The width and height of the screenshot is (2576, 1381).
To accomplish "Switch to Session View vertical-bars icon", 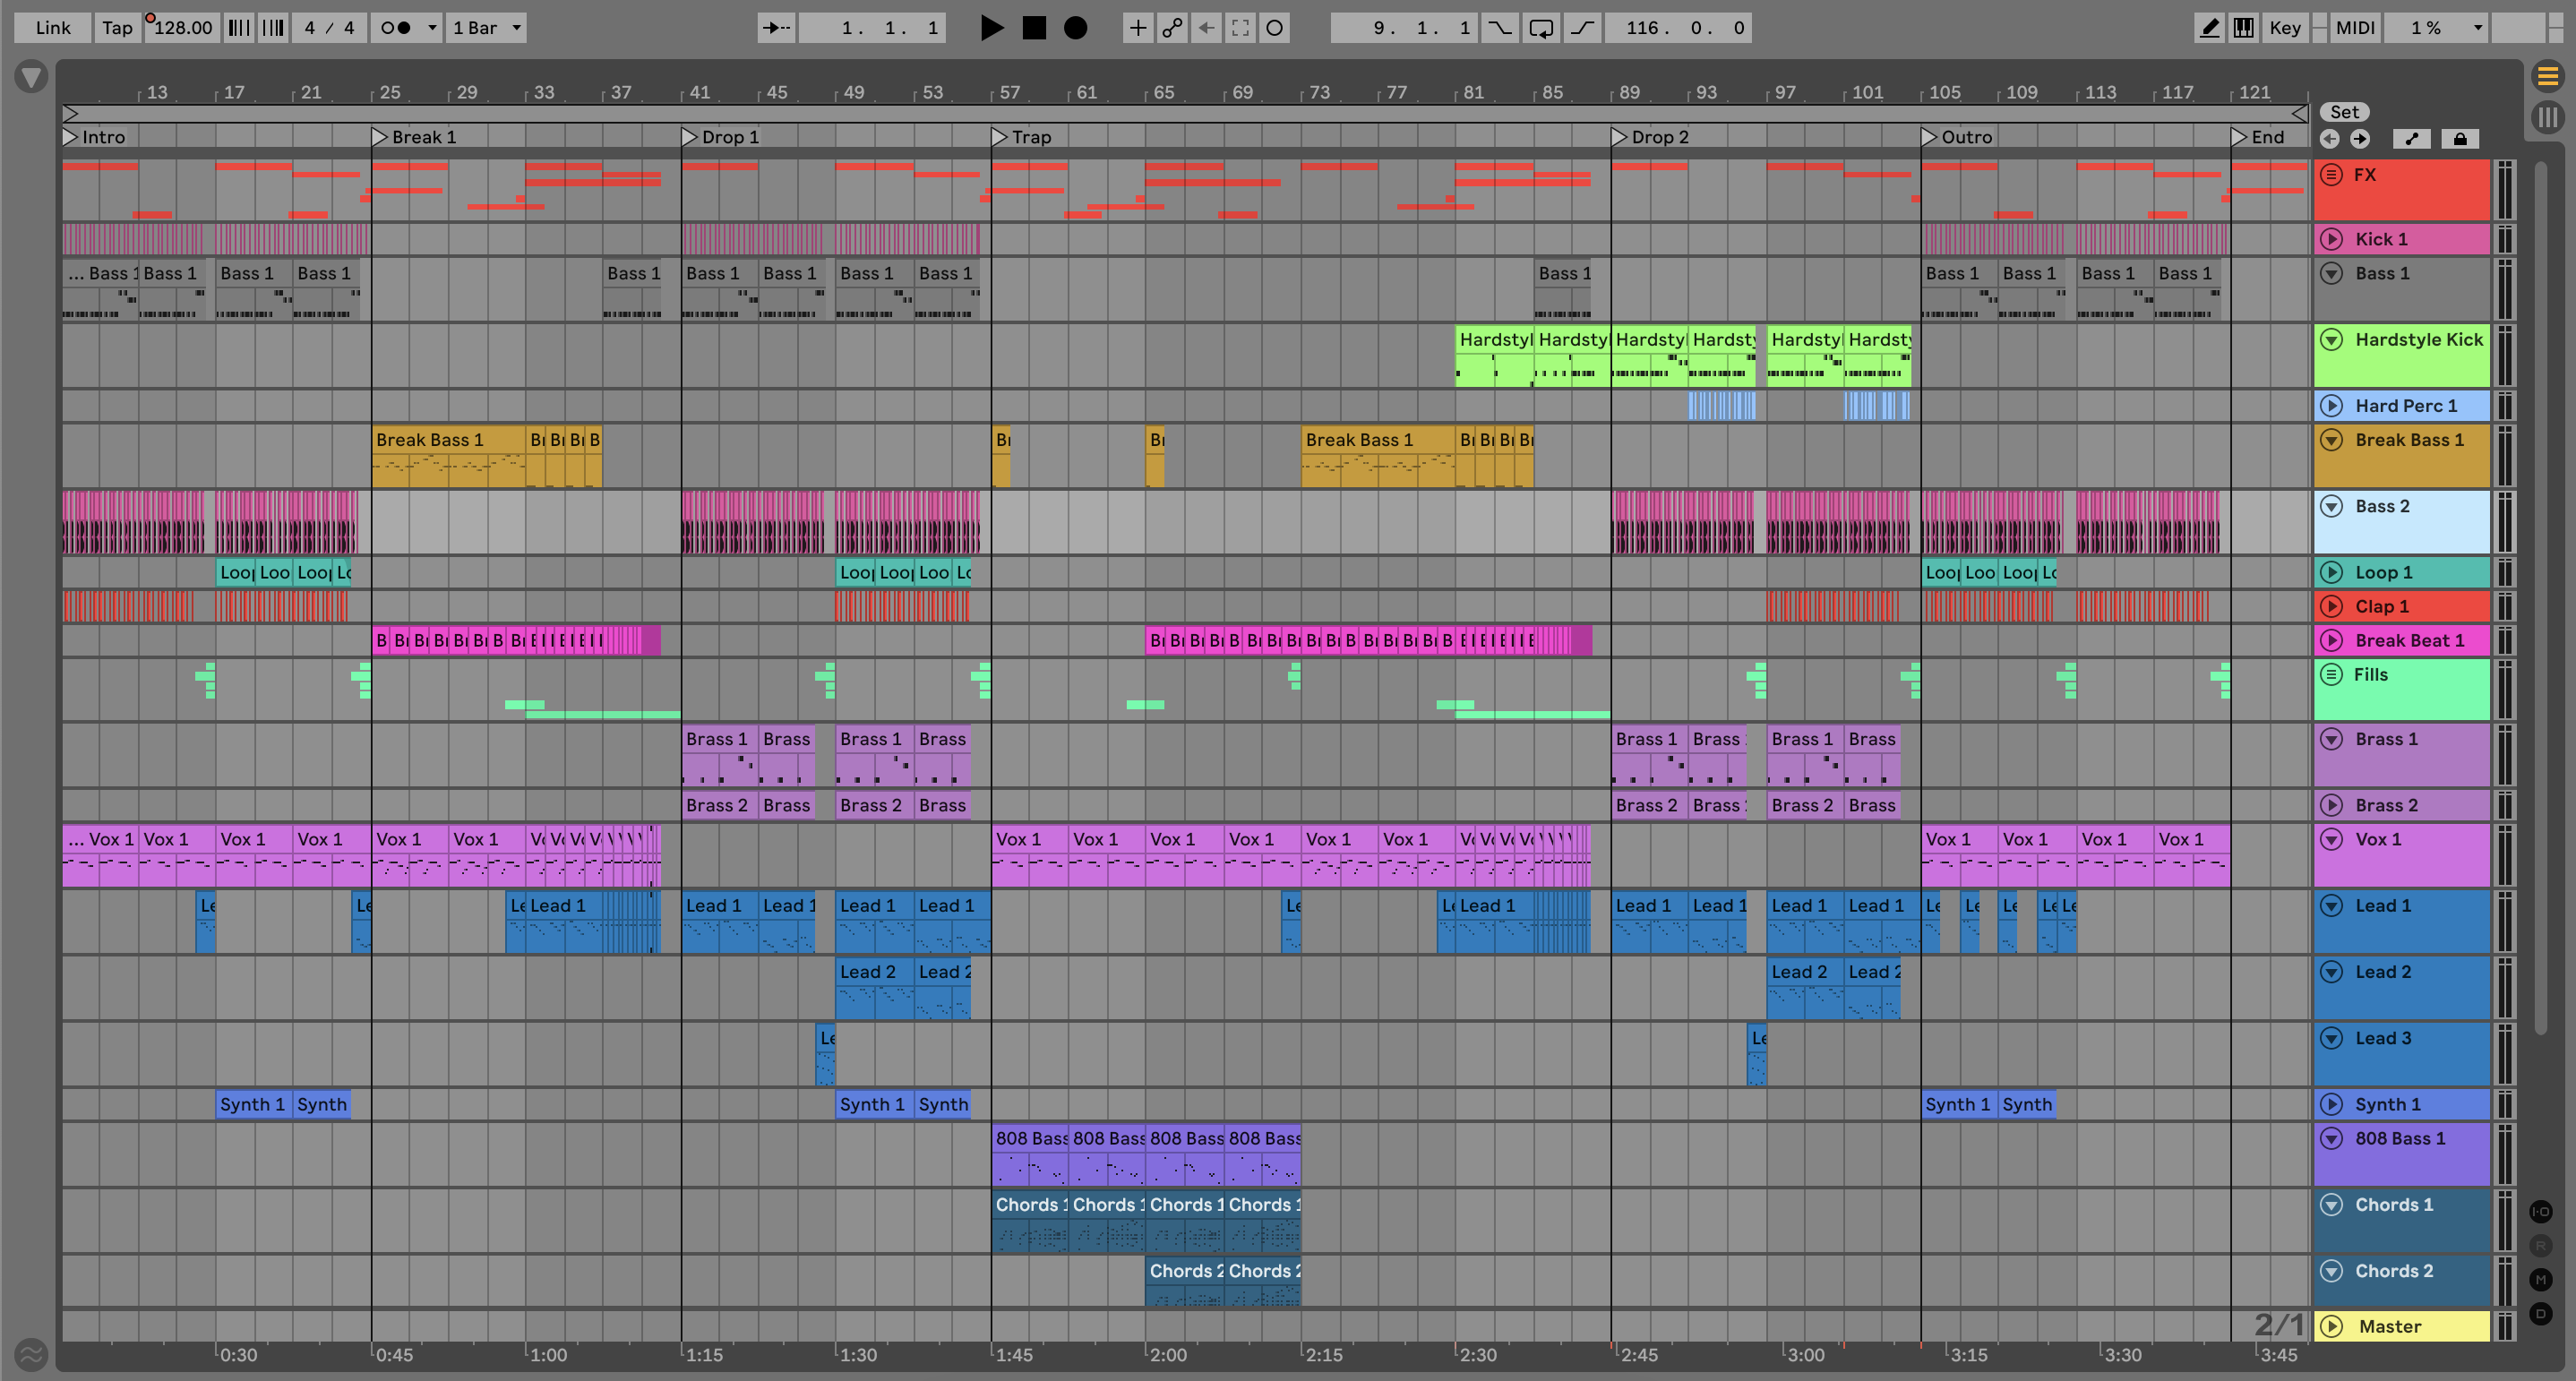I will (x=2547, y=117).
